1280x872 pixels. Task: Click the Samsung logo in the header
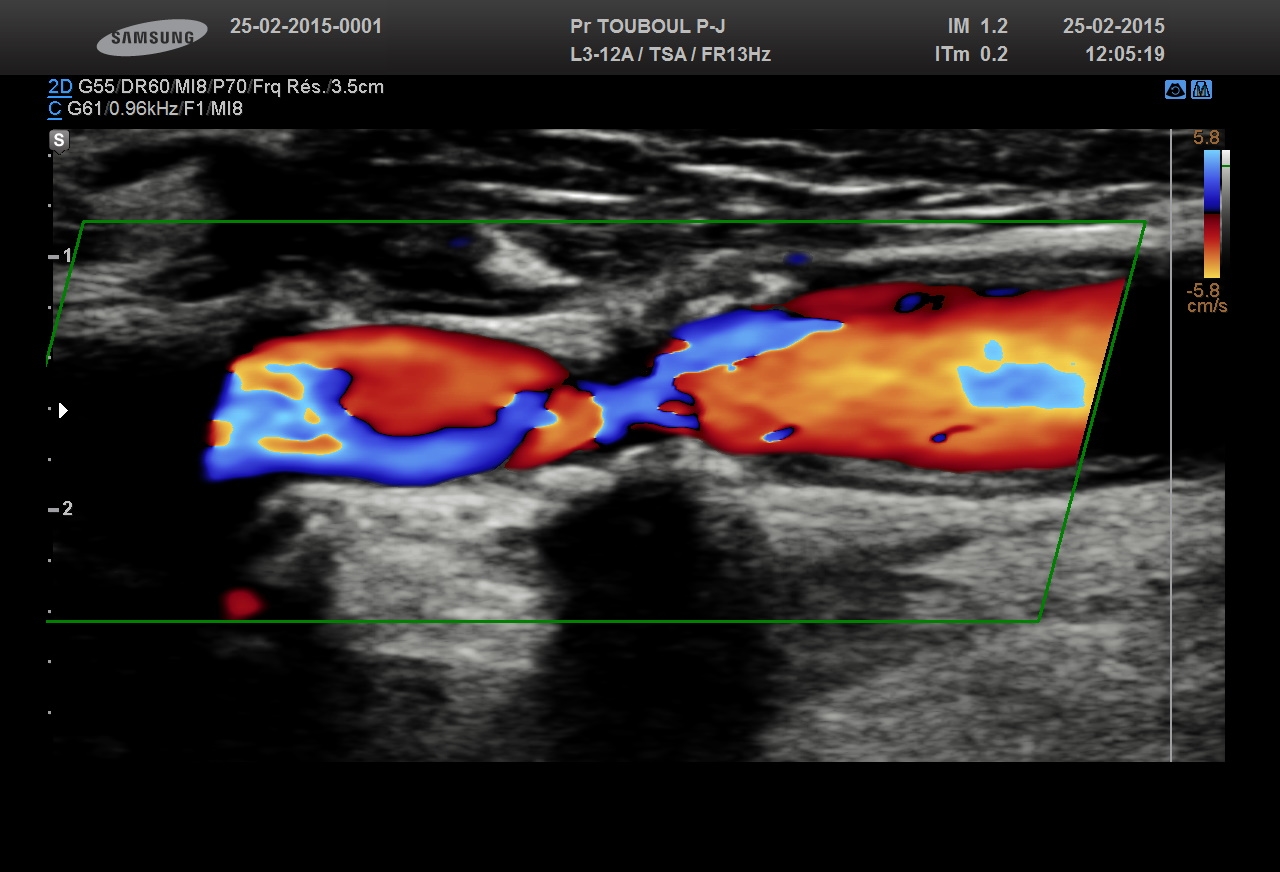[152, 38]
